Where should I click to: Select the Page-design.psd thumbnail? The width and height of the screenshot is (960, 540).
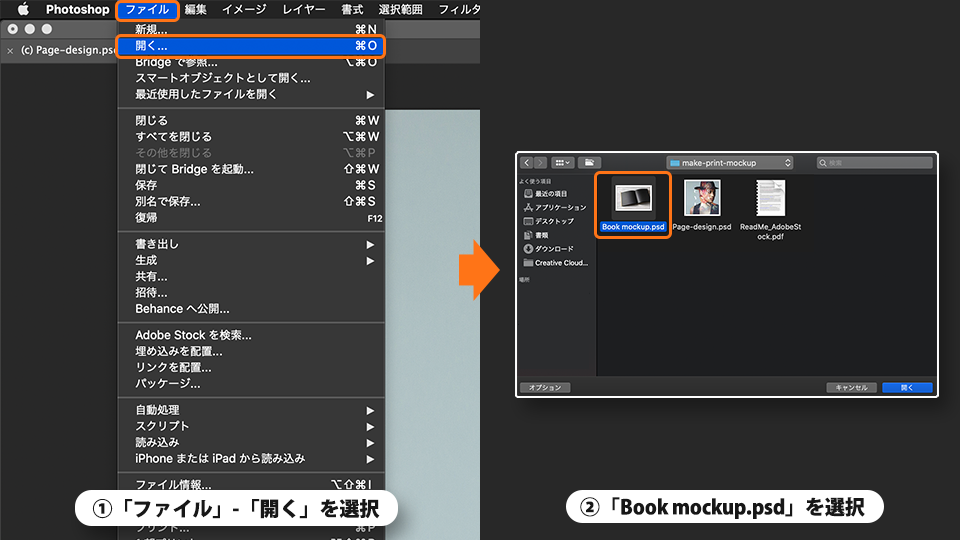coord(702,198)
